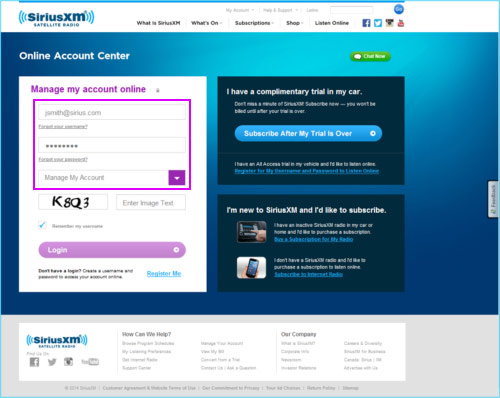Click the lock icon beside Manage my account online
500x398 pixels.
pos(158,90)
